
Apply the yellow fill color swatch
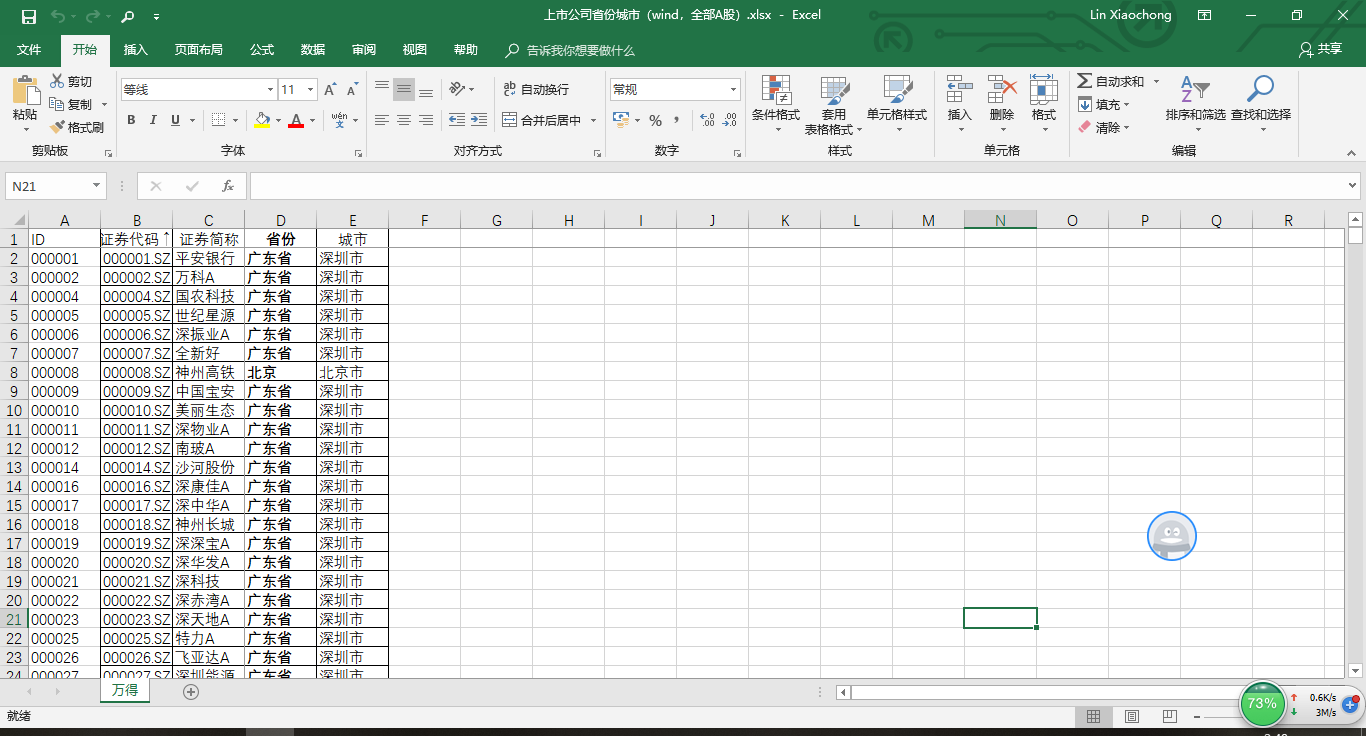pos(262,120)
